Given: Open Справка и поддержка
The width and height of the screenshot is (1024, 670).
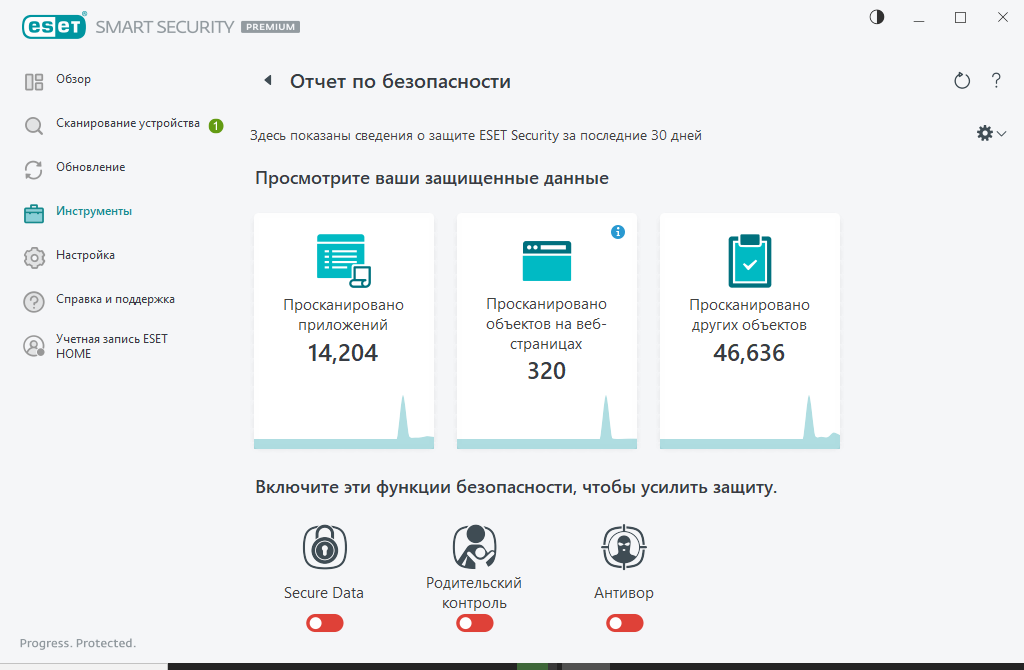Looking at the screenshot, I should [115, 299].
